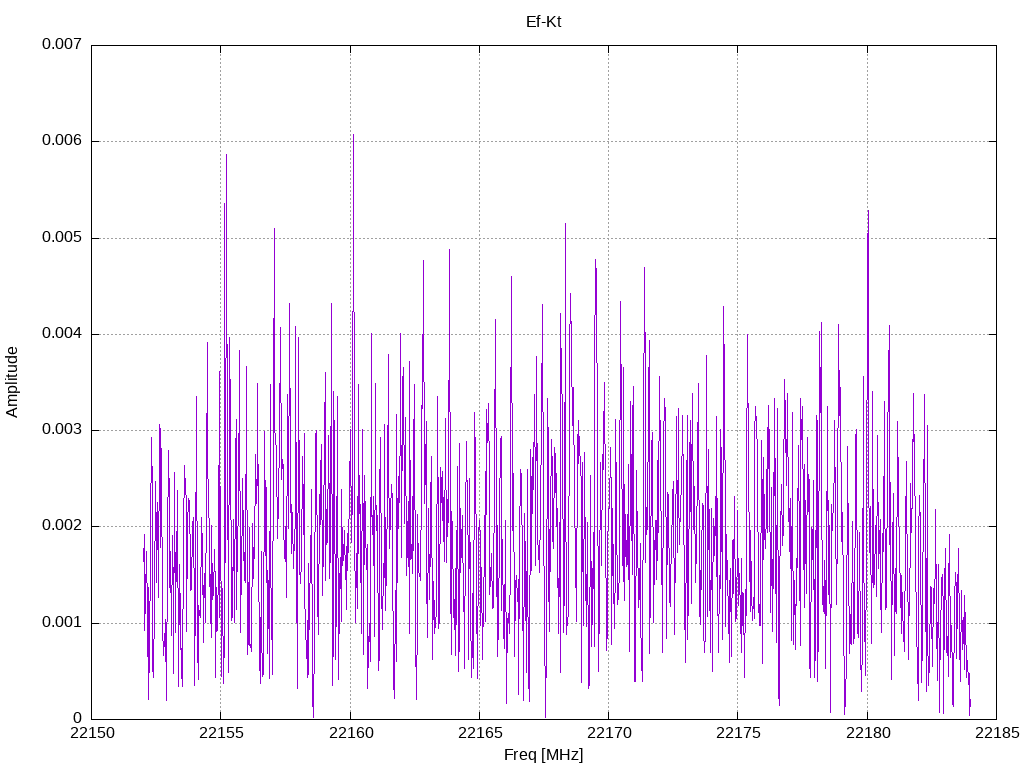Click y-axis tick label 0.007
The image size is (1024, 768).
[62, 44]
